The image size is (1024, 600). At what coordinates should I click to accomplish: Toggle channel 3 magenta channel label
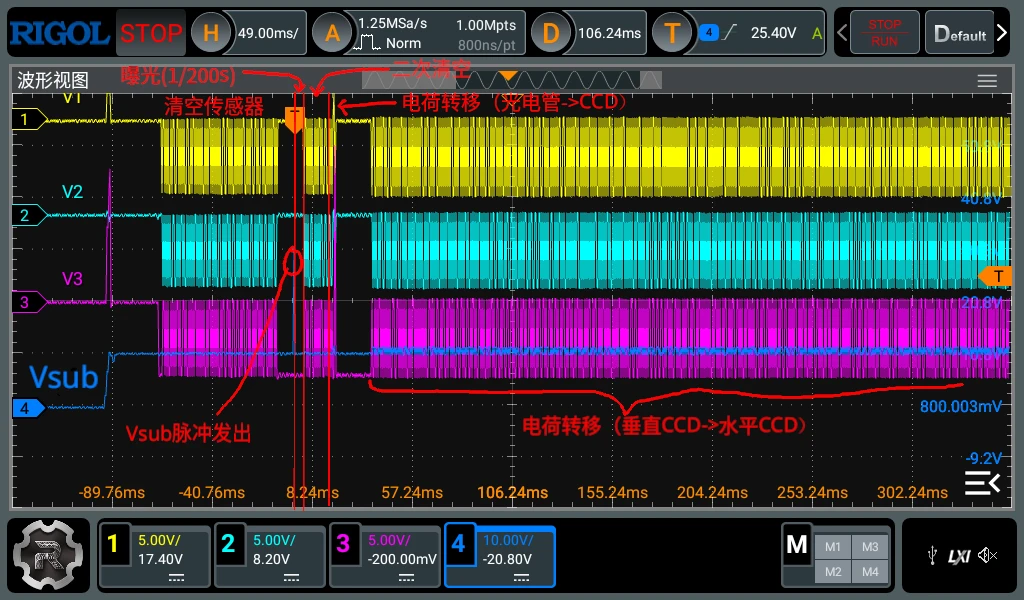tap(343, 543)
